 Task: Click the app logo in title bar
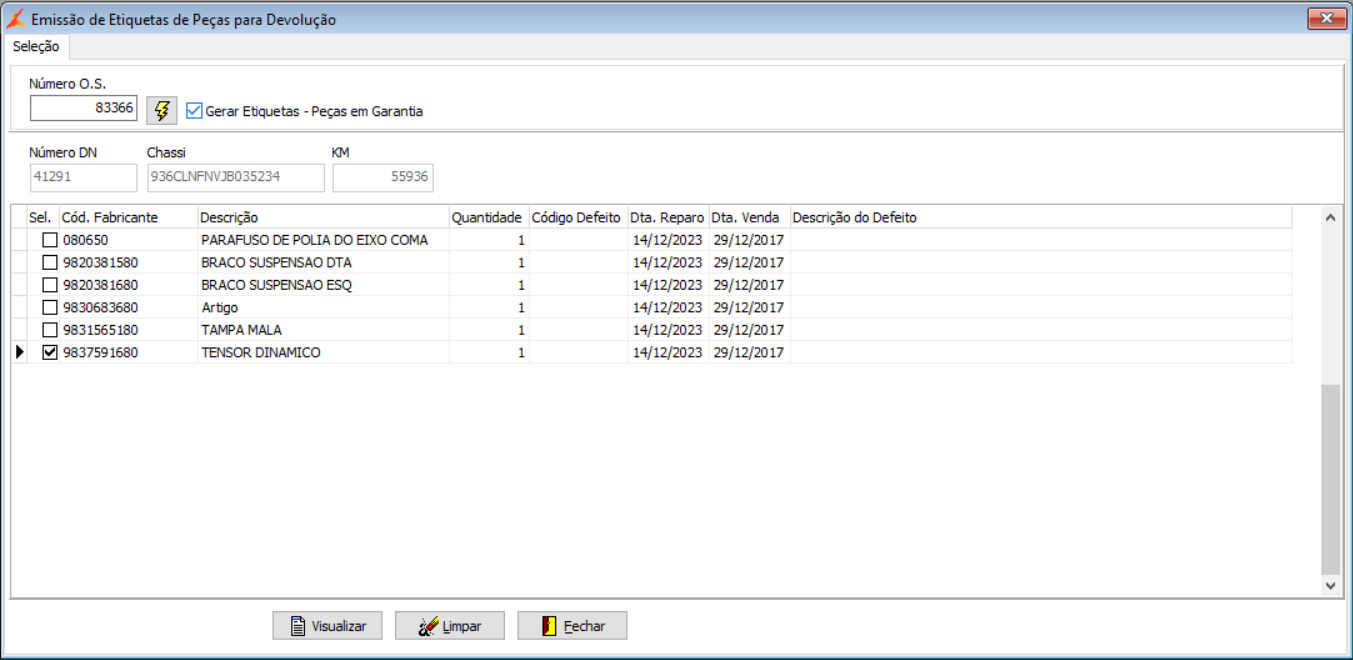coord(16,19)
